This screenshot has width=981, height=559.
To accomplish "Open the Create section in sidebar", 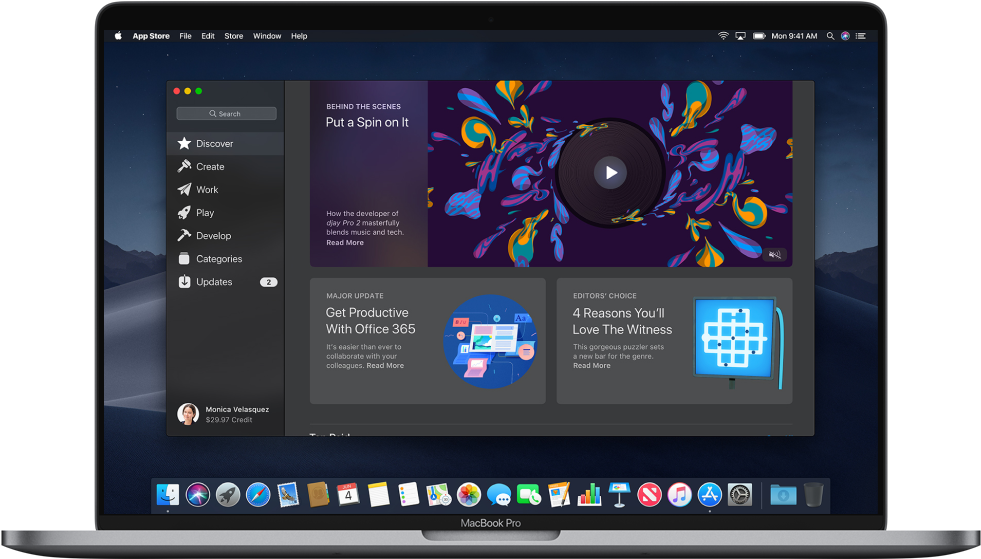I will click(x=225, y=167).
